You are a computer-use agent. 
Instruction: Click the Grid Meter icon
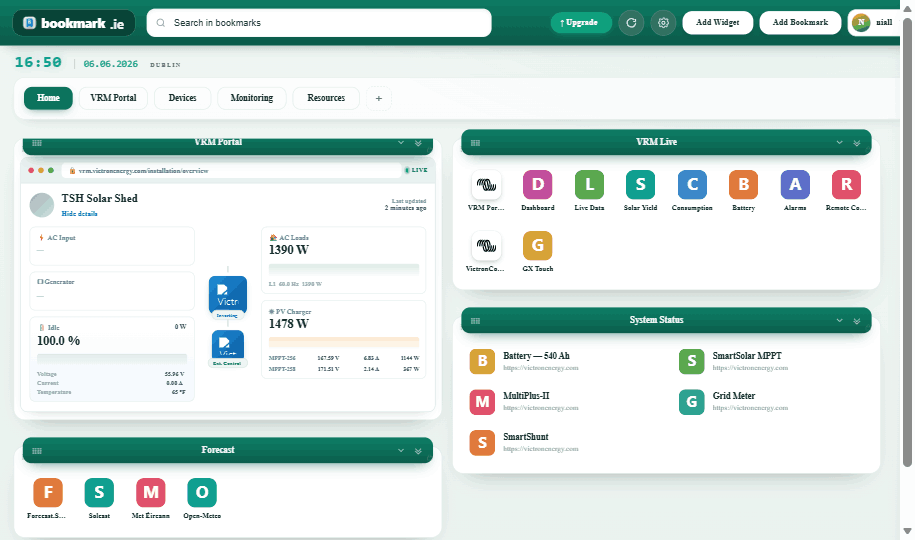click(692, 402)
